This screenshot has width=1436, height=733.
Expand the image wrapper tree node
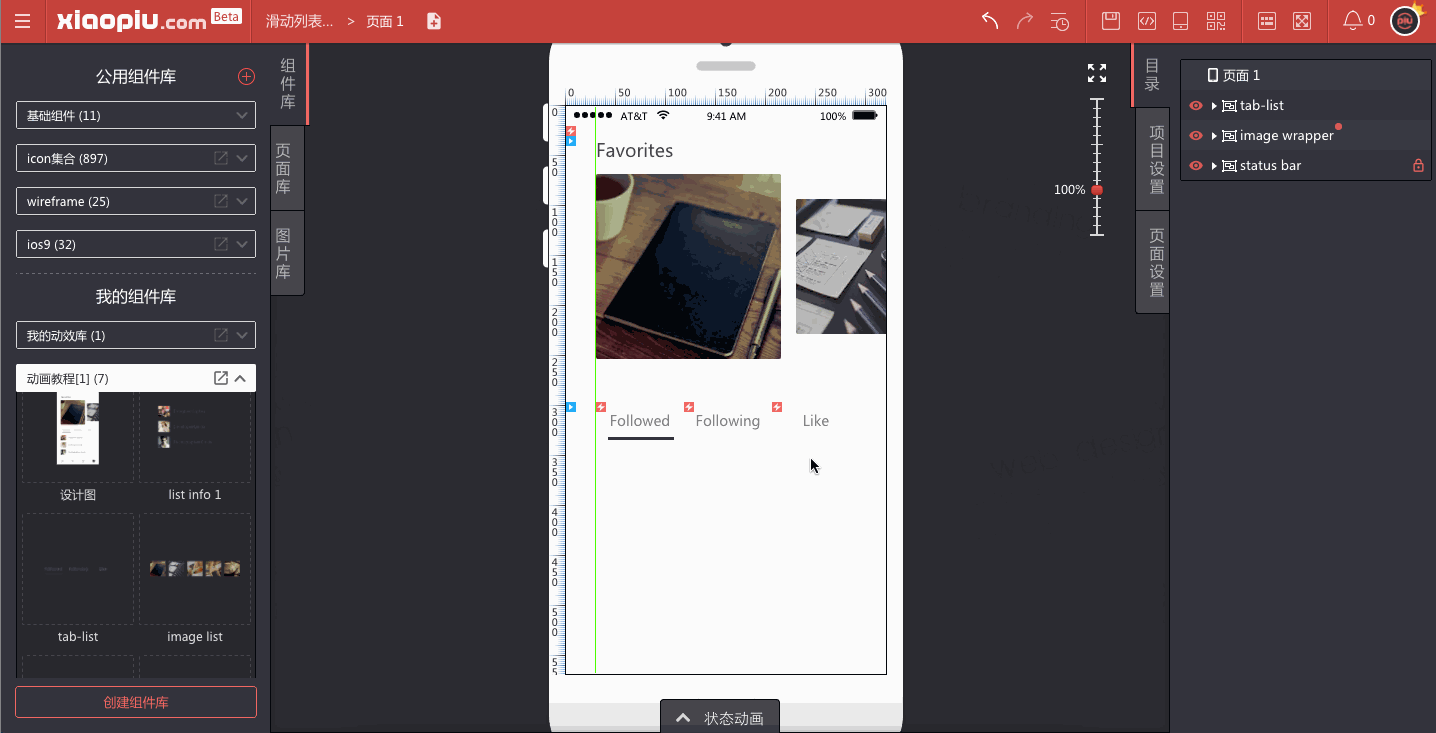[1214, 136]
